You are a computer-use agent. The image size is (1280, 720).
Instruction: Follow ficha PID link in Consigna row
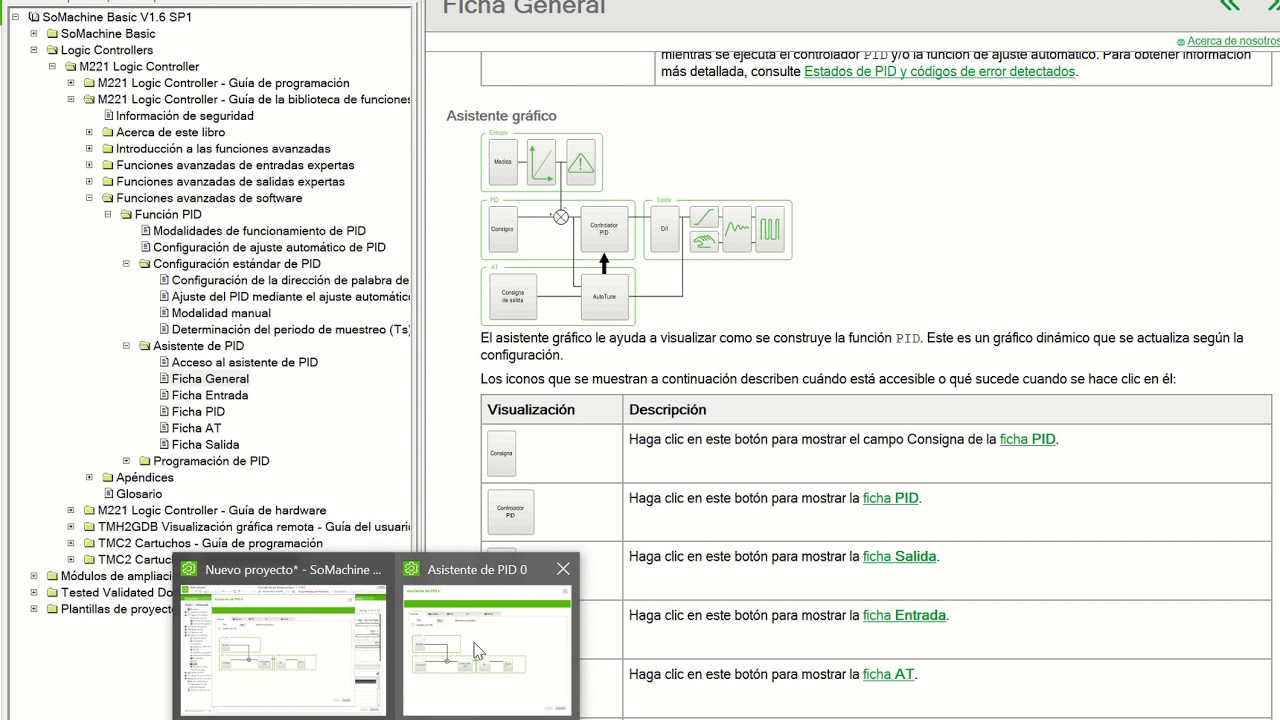coord(1027,439)
